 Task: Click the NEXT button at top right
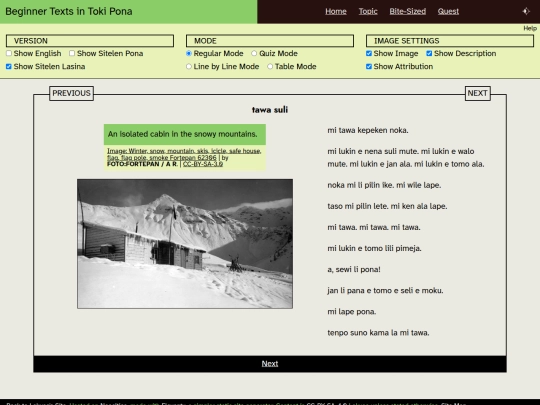click(478, 93)
